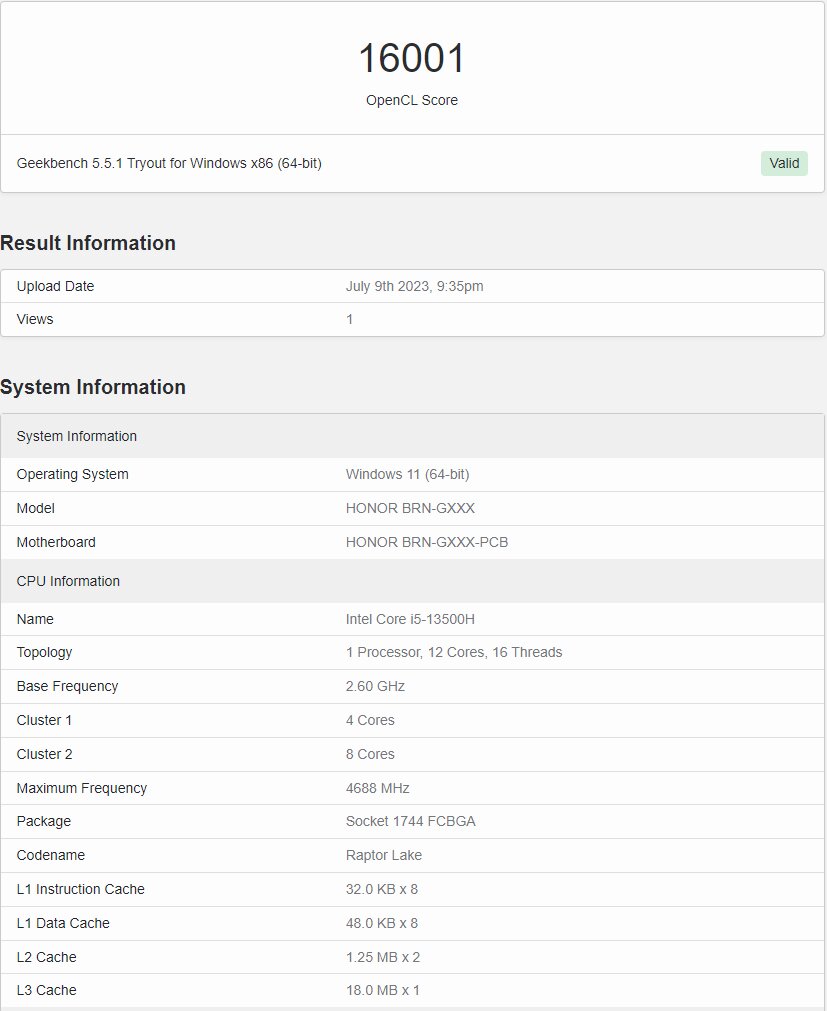
Task: Click the 2.60 GHz base frequency value
Action: pos(375,686)
